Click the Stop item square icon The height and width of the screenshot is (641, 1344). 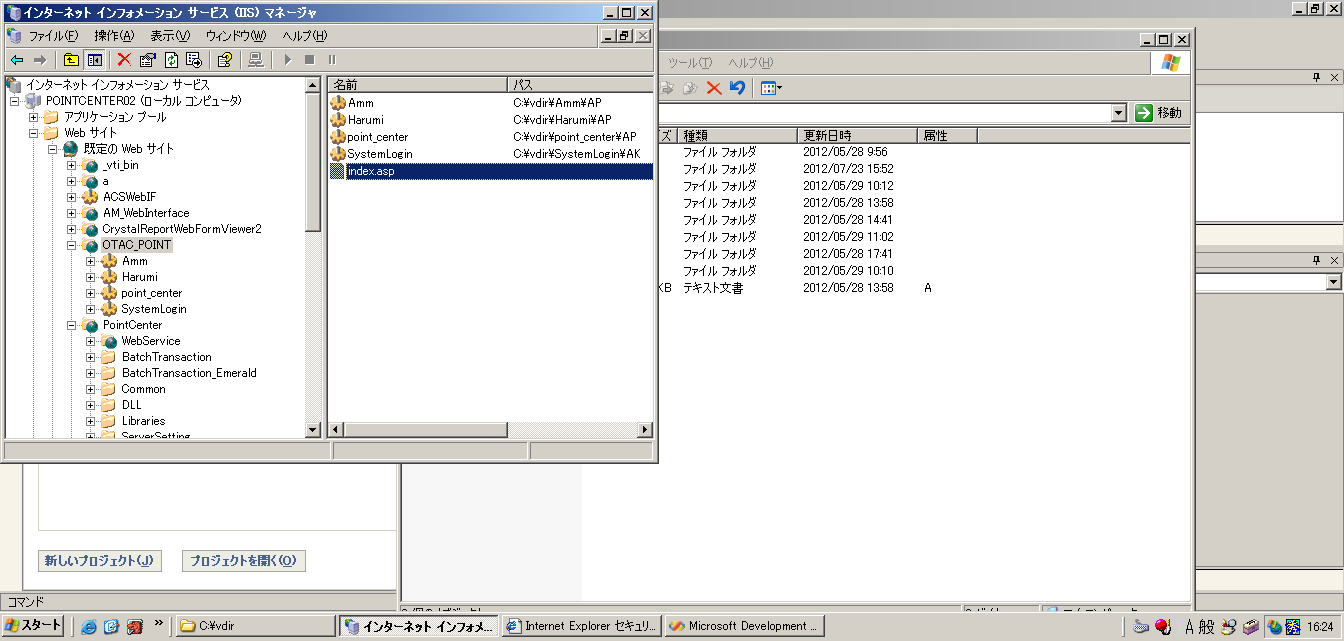[310, 60]
